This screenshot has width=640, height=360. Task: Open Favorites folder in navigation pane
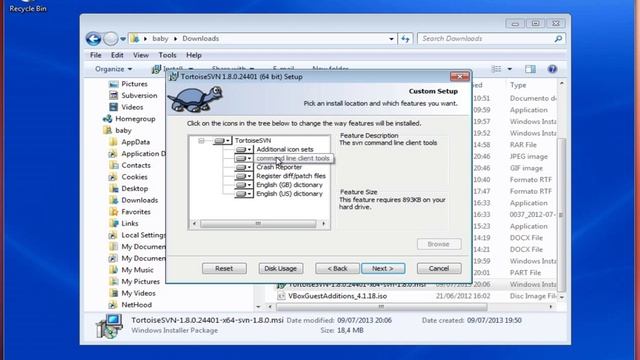pyautogui.click(x=136, y=212)
